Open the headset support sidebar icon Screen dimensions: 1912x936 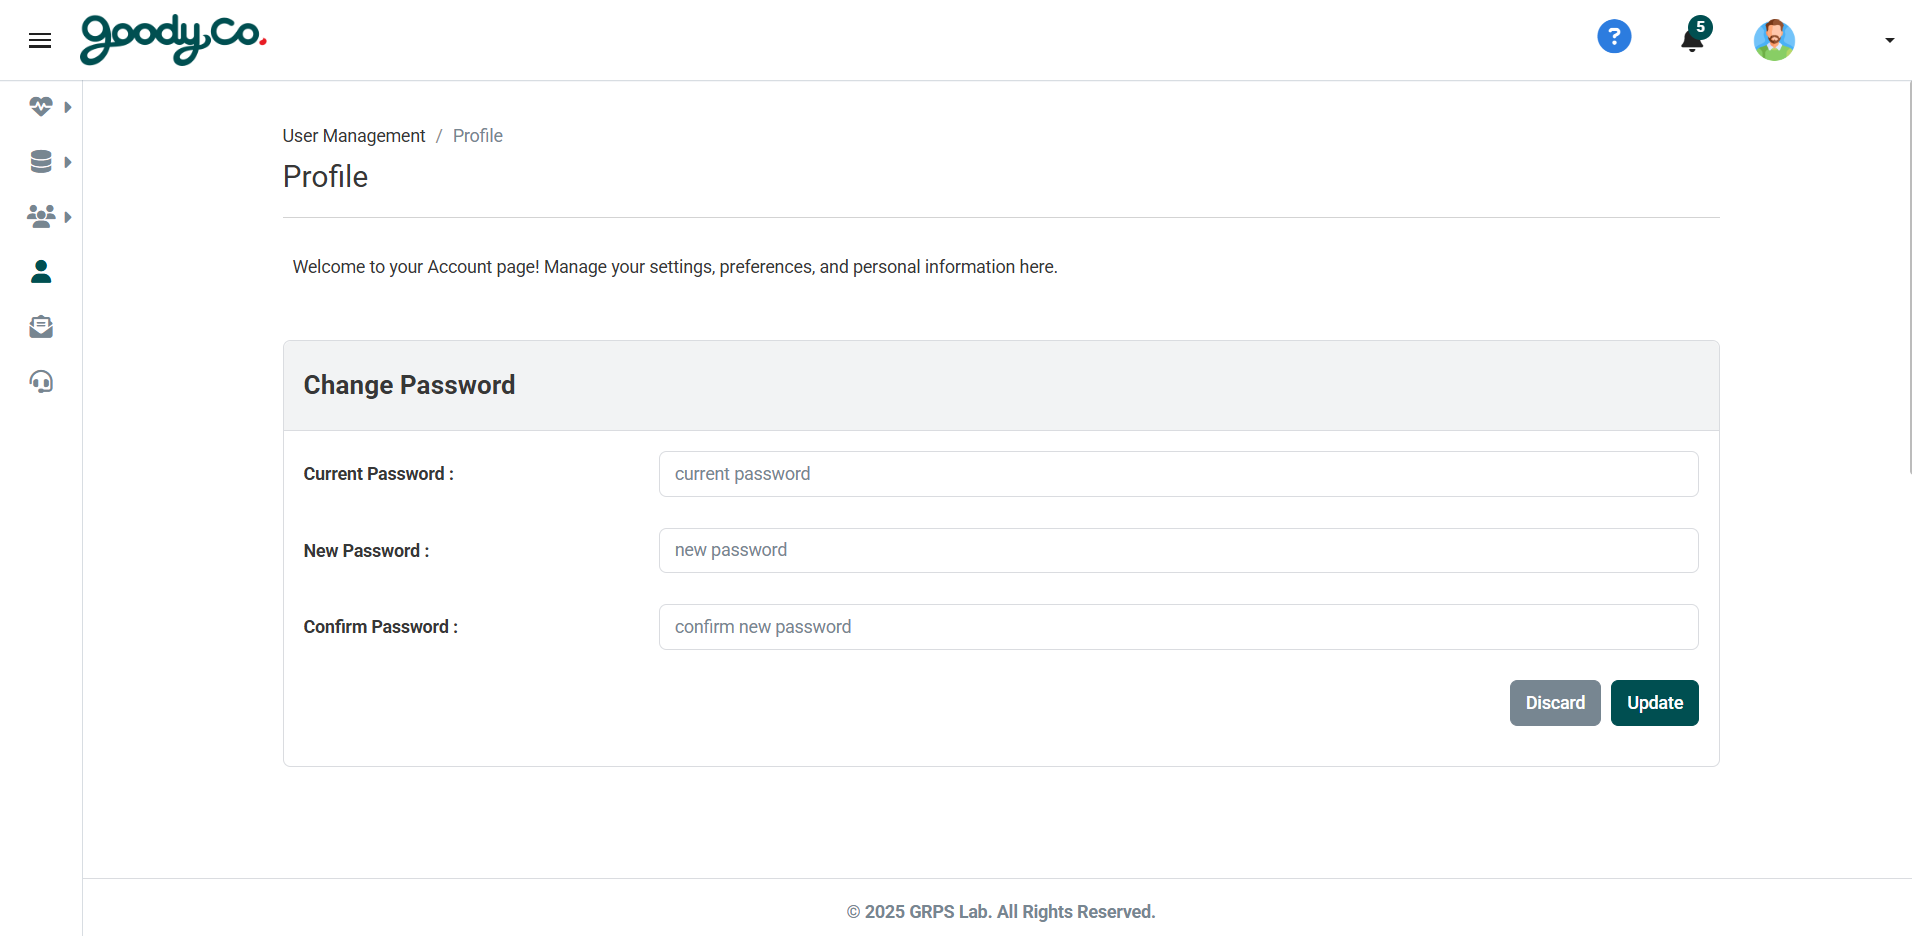(41, 381)
